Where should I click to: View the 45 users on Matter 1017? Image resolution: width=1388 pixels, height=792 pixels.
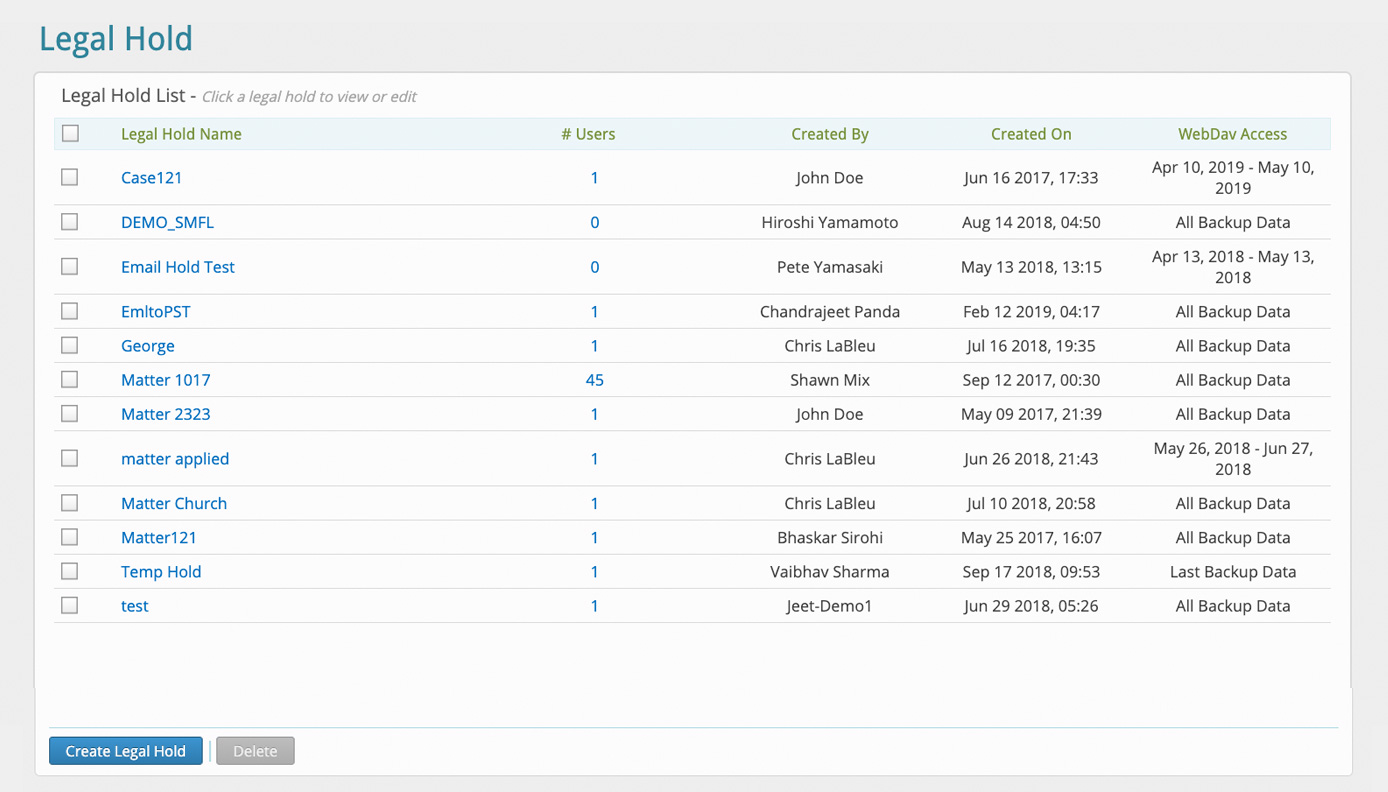point(594,379)
